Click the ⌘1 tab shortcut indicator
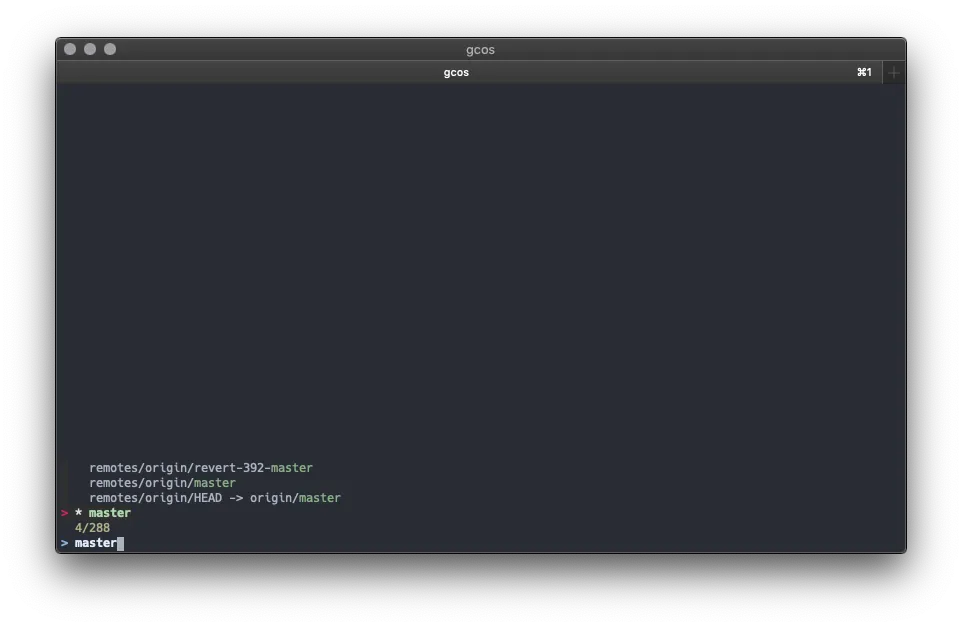This screenshot has height=627, width=962. (x=864, y=71)
